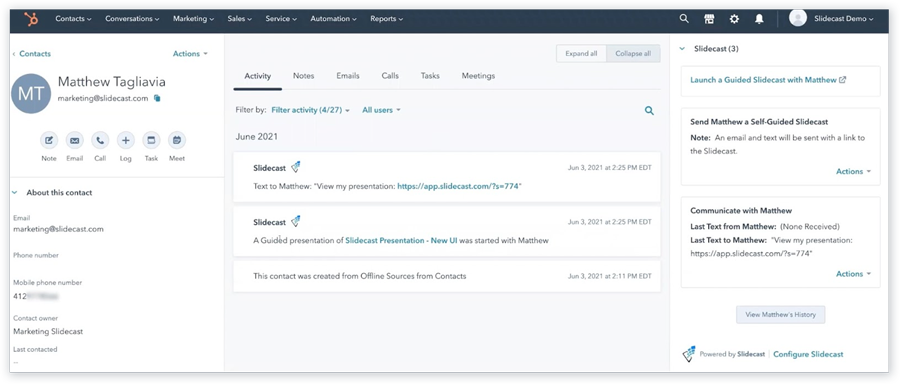The width and height of the screenshot is (900, 384).
Task: Open Slidecast Presentation - New UI link
Action: tap(401, 241)
